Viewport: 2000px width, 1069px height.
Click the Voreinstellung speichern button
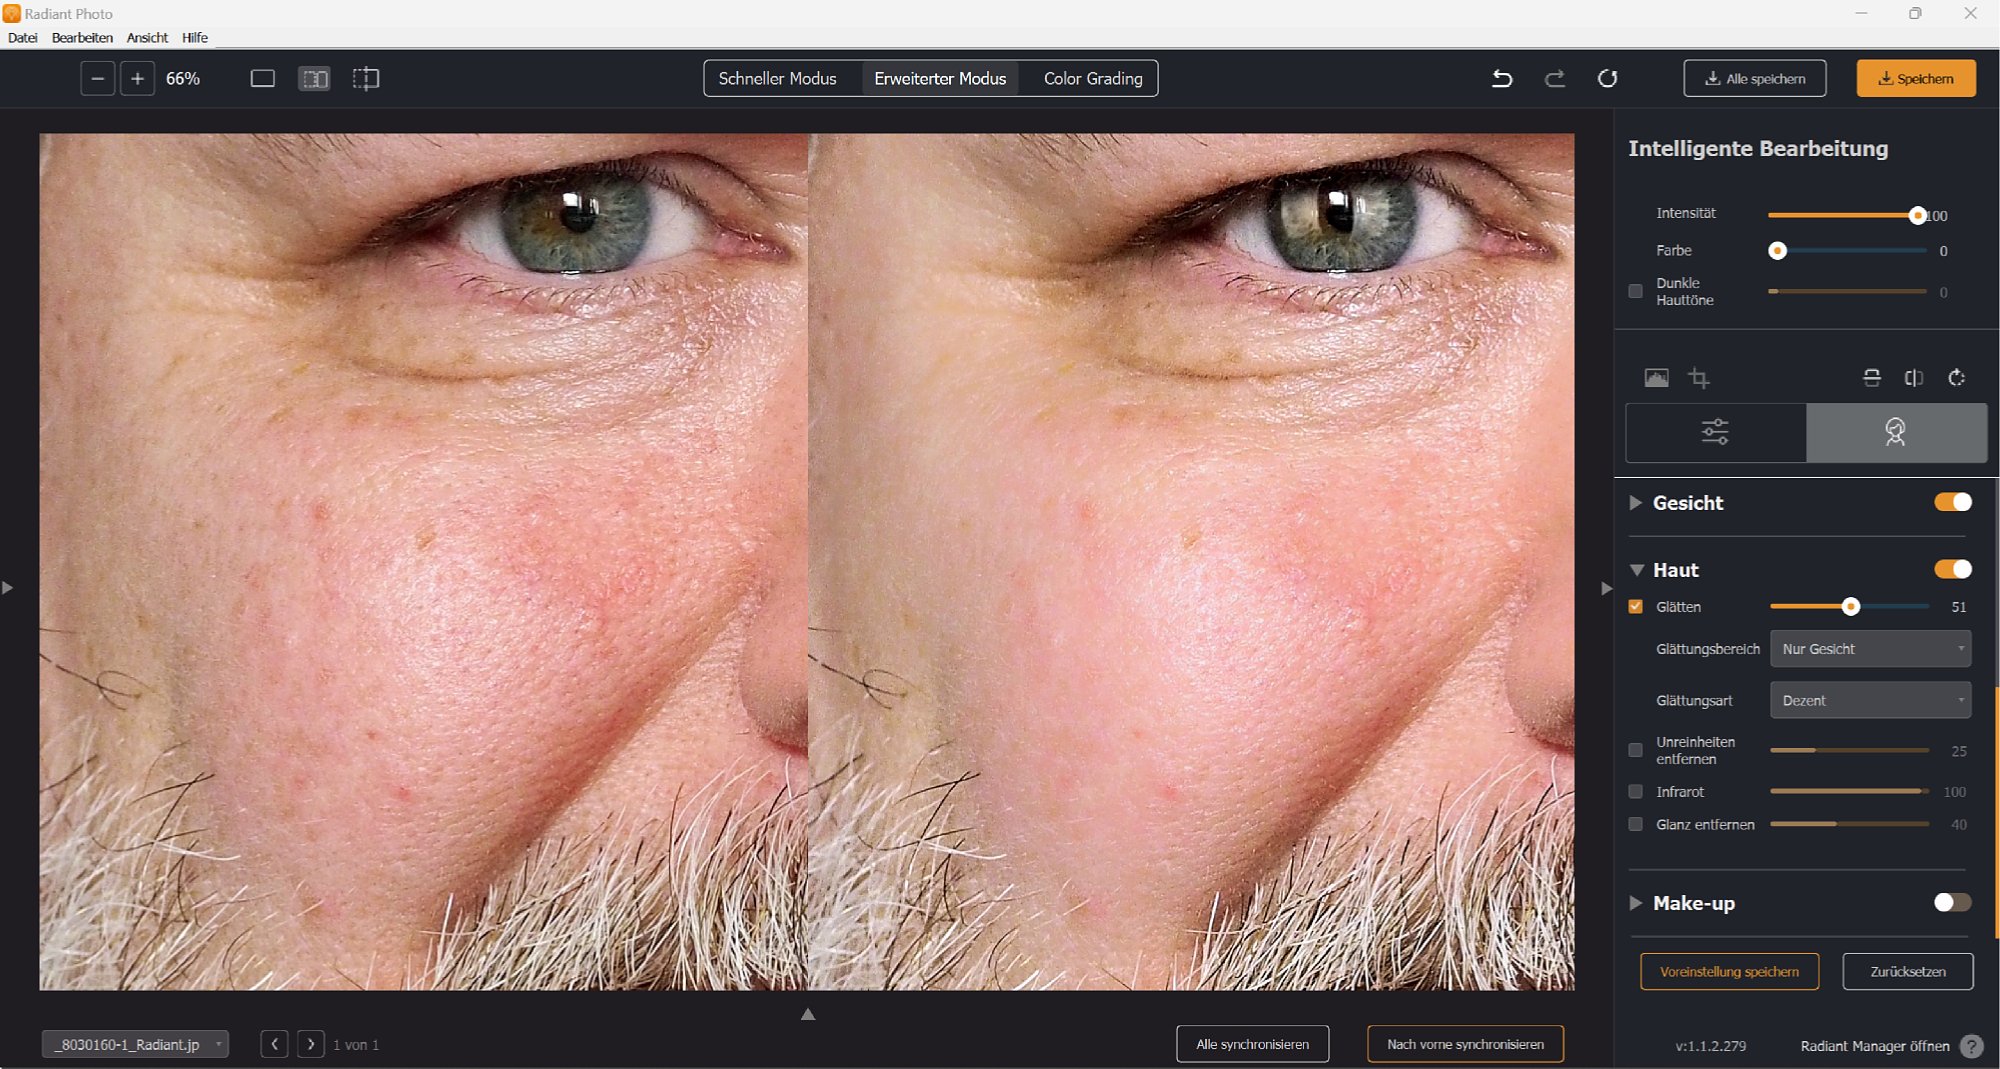pyautogui.click(x=1729, y=971)
